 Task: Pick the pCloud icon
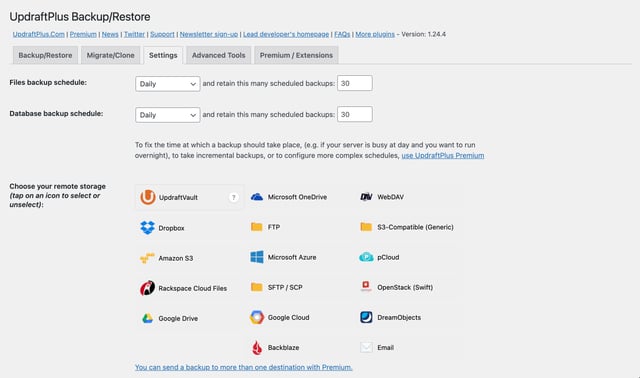click(366, 257)
